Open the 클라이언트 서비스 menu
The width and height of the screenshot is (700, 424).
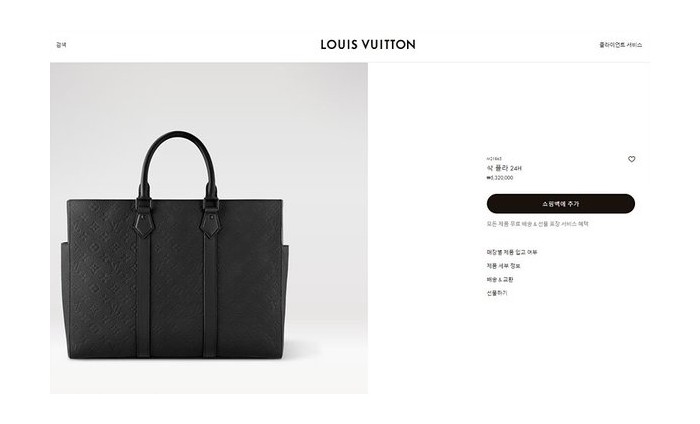point(621,45)
